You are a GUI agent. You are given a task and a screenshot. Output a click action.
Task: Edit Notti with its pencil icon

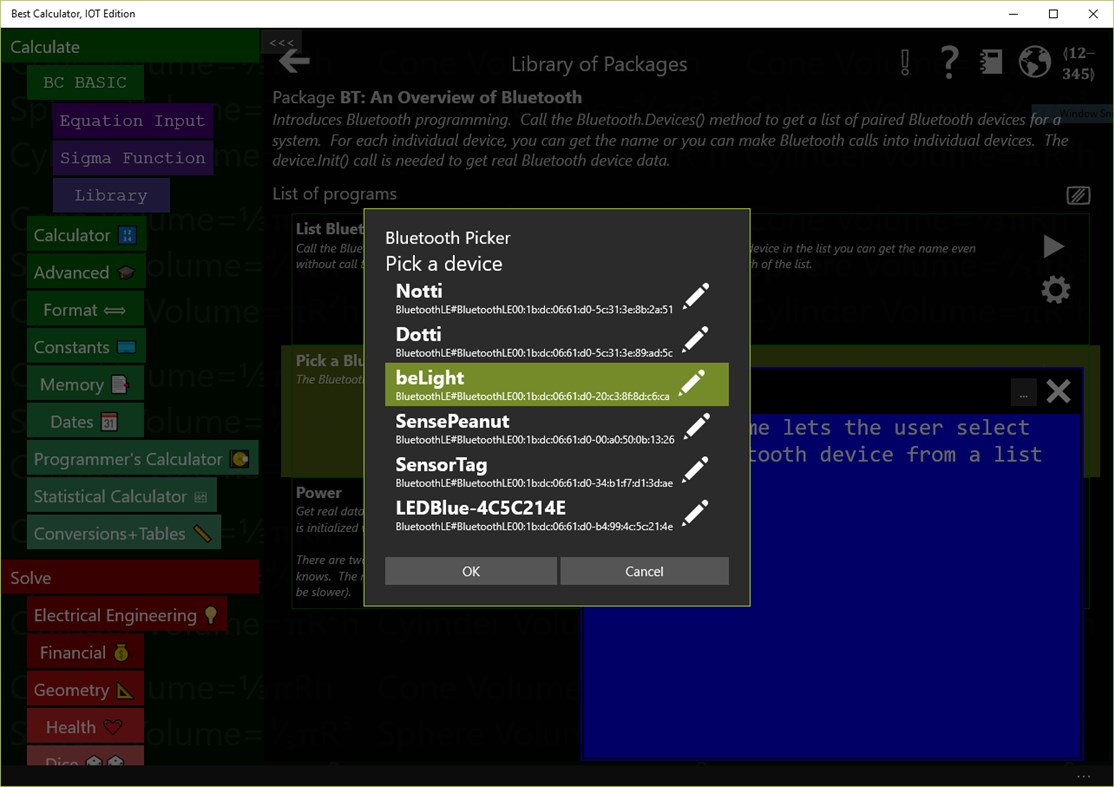pyautogui.click(x=696, y=294)
